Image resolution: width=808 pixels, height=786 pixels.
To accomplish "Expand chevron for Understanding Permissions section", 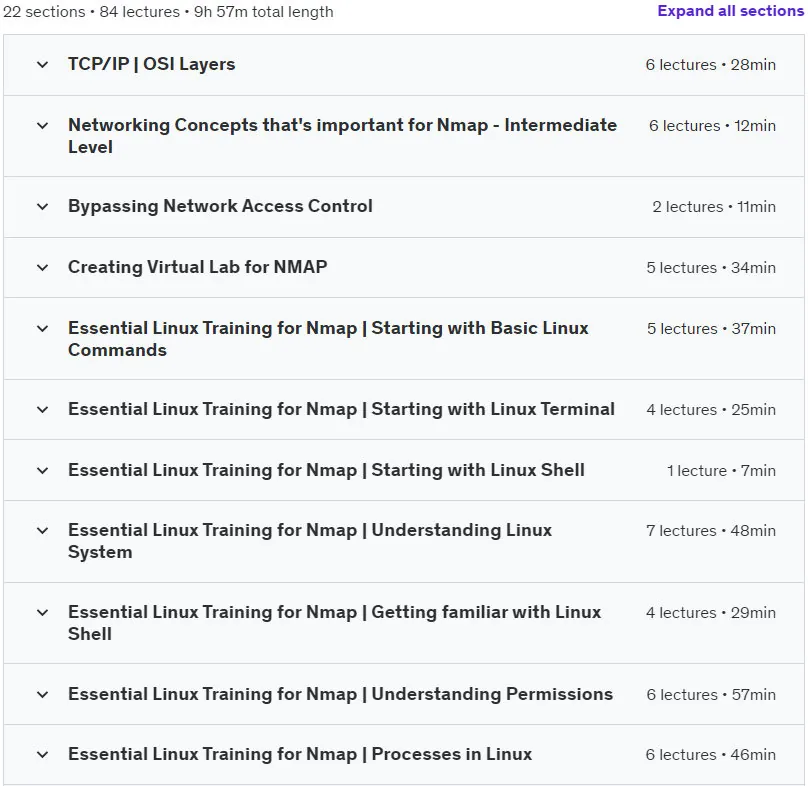I will pos(43,695).
